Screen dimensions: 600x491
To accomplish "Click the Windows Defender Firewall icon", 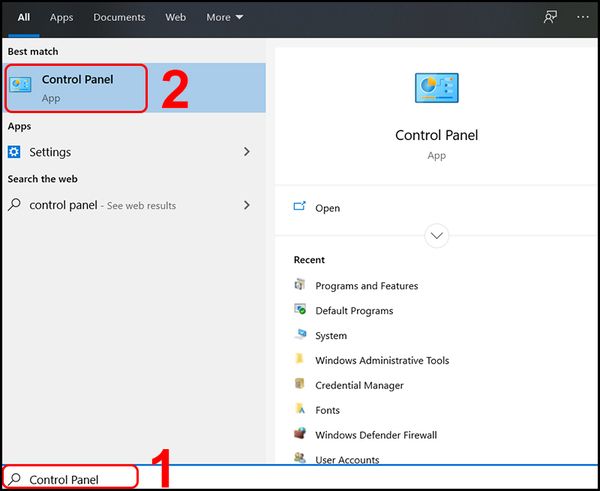I will click(x=299, y=434).
